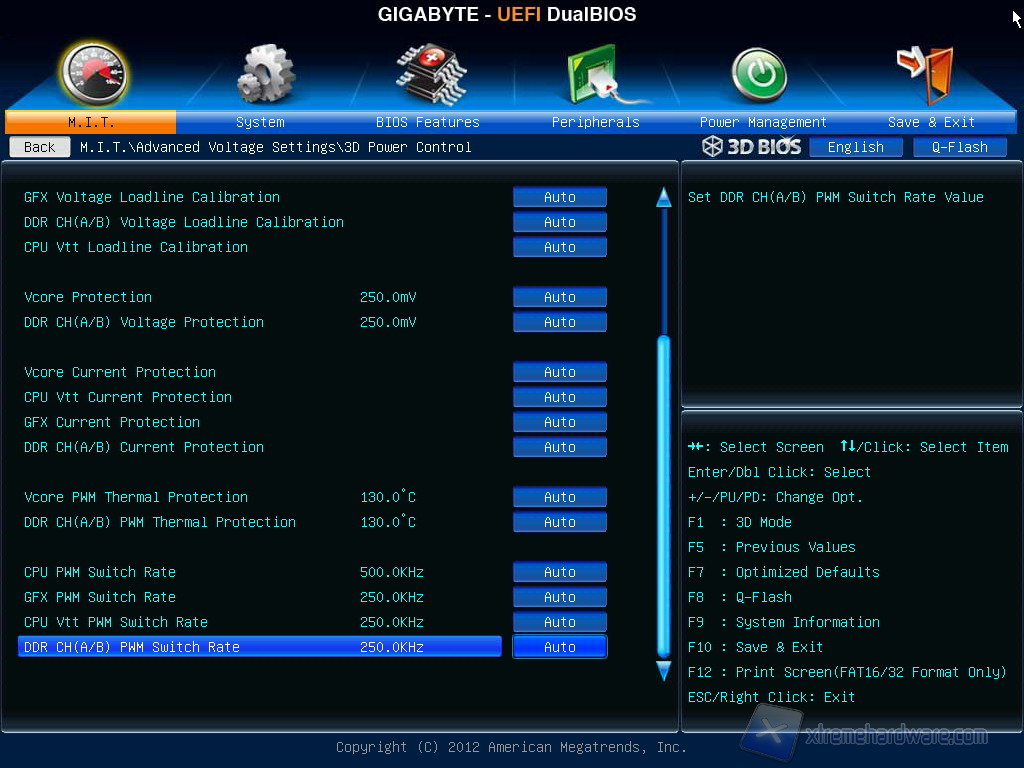Click the Save & Exit door icon

tap(925, 74)
